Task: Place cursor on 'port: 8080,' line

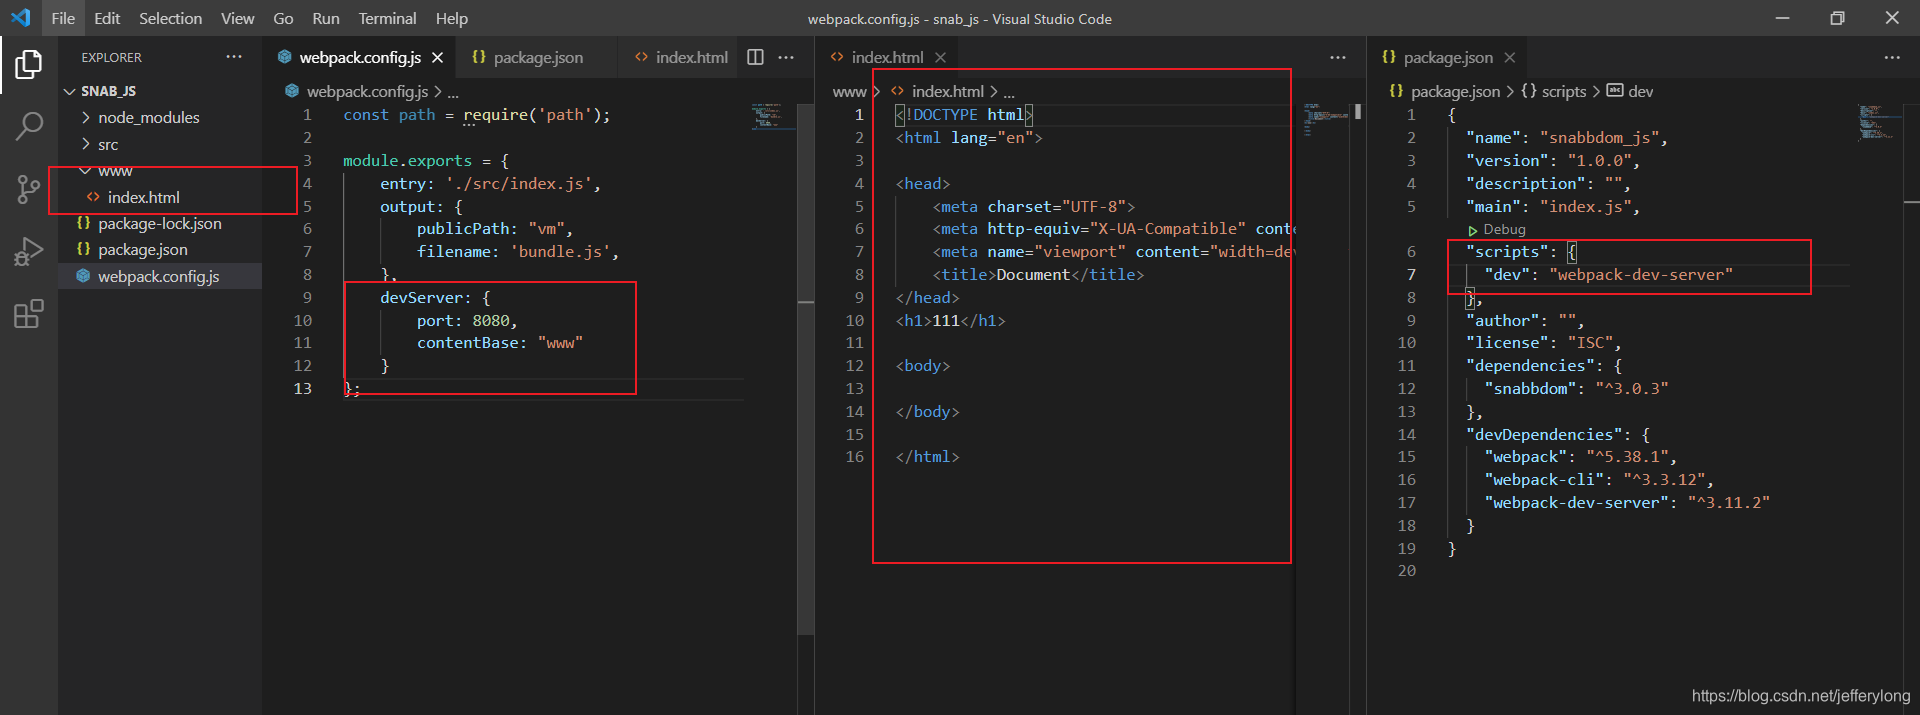Action: 467,321
